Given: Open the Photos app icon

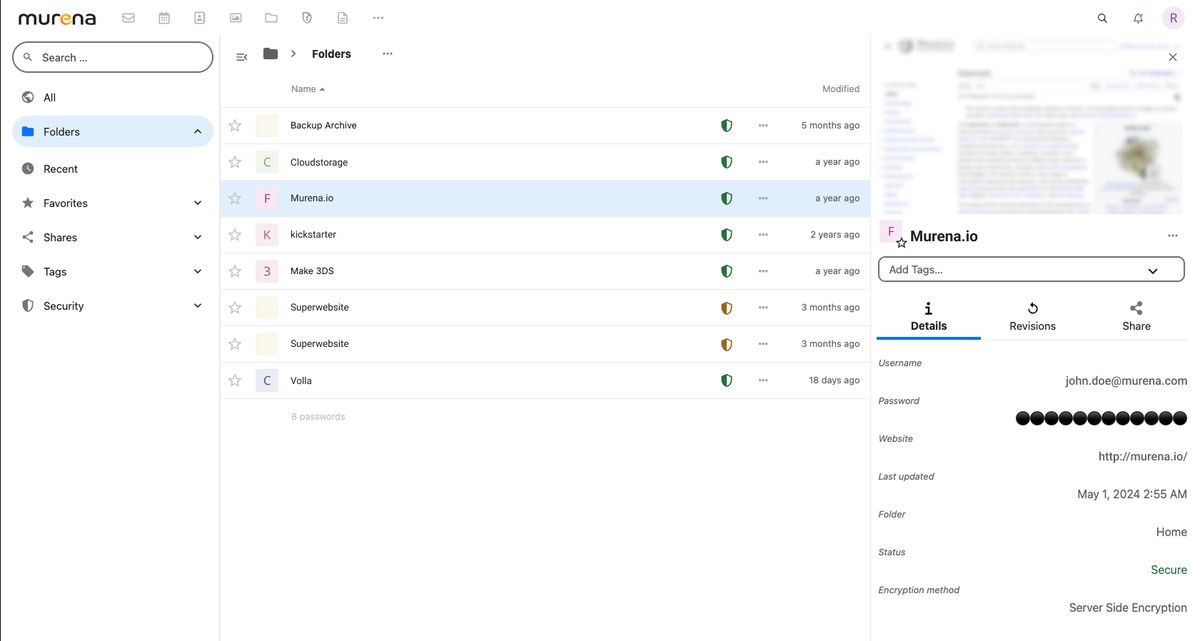Looking at the screenshot, I should coord(236,17).
